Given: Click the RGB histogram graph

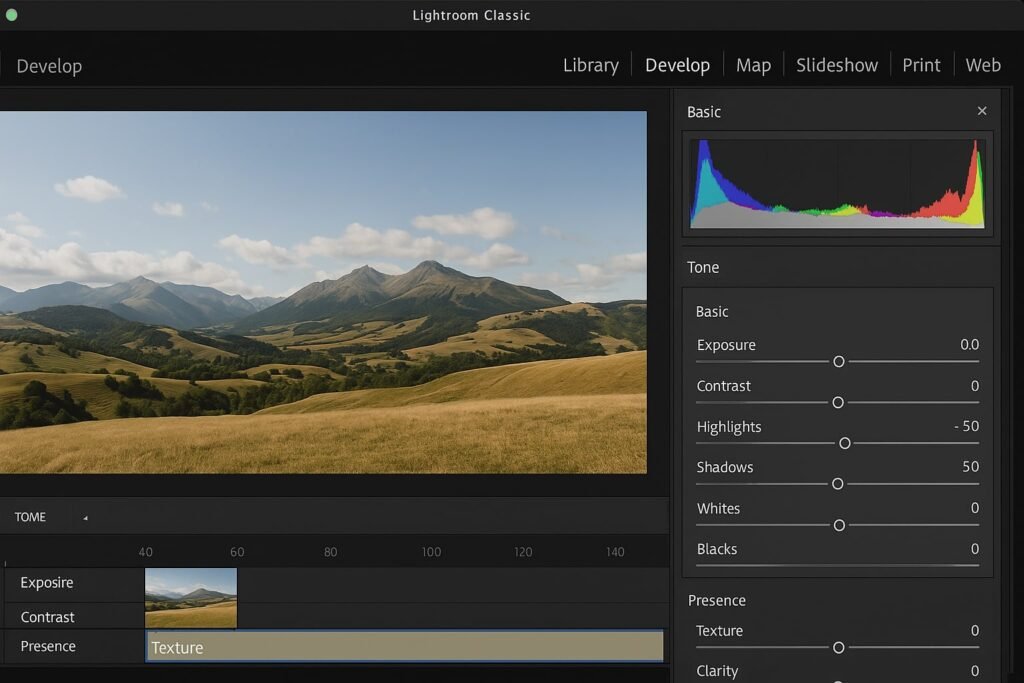Looking at the screenshot, I should (x=837, y=183).
